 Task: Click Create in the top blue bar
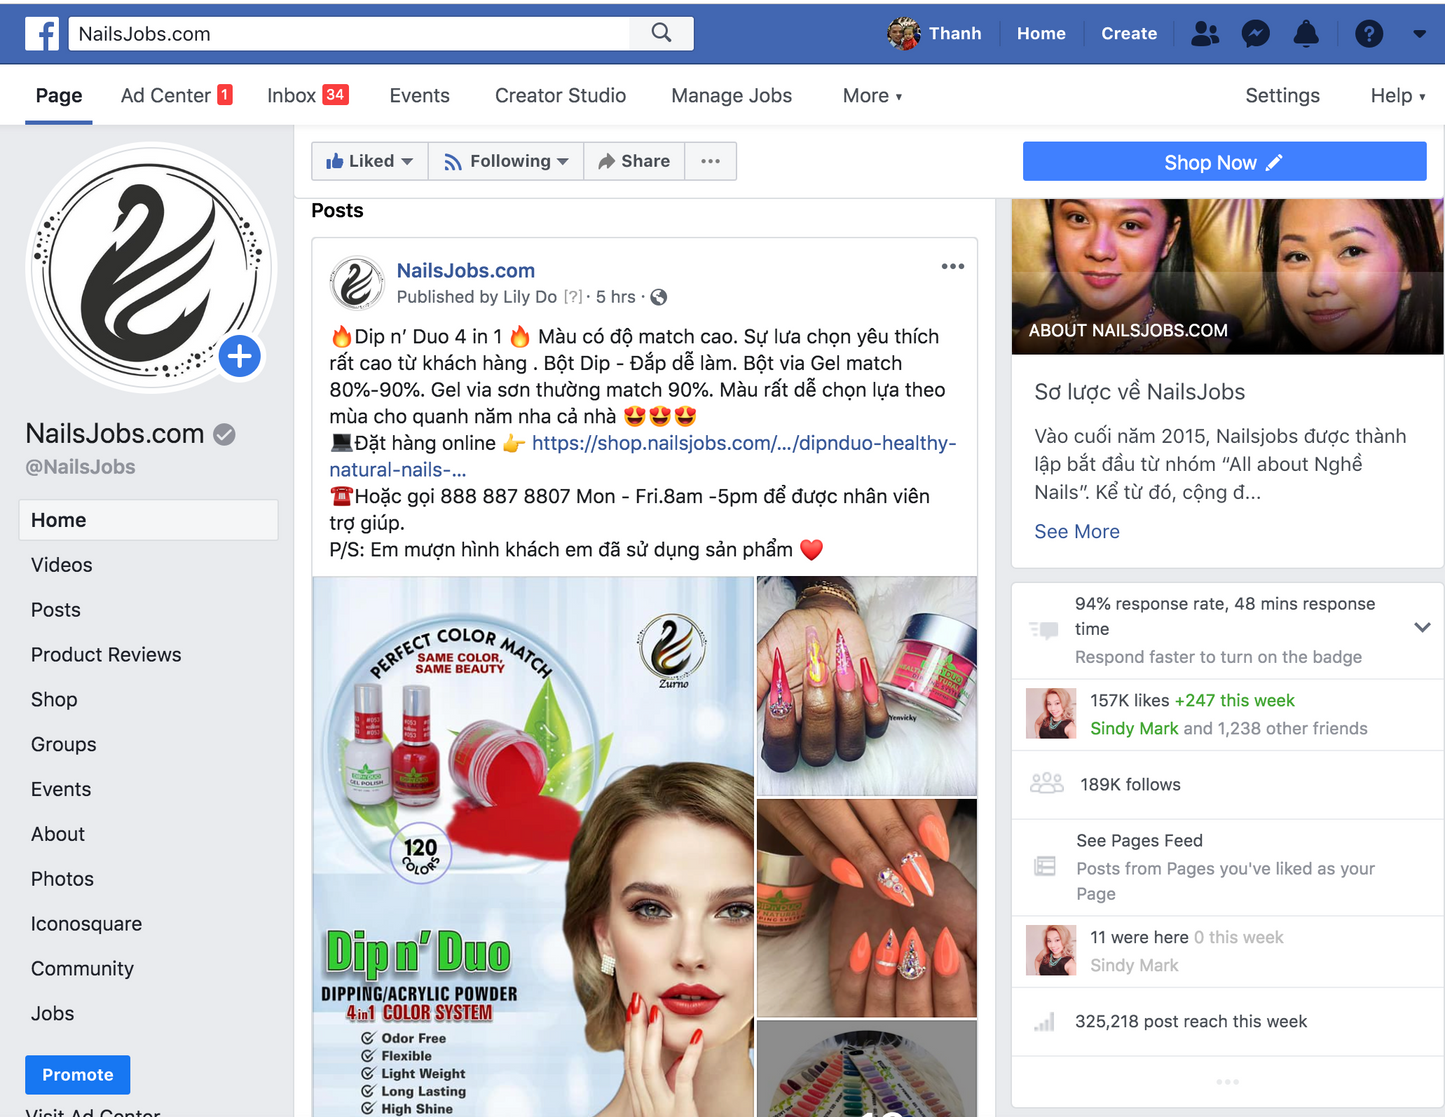pyautogui.click(x=1129, y=33)
